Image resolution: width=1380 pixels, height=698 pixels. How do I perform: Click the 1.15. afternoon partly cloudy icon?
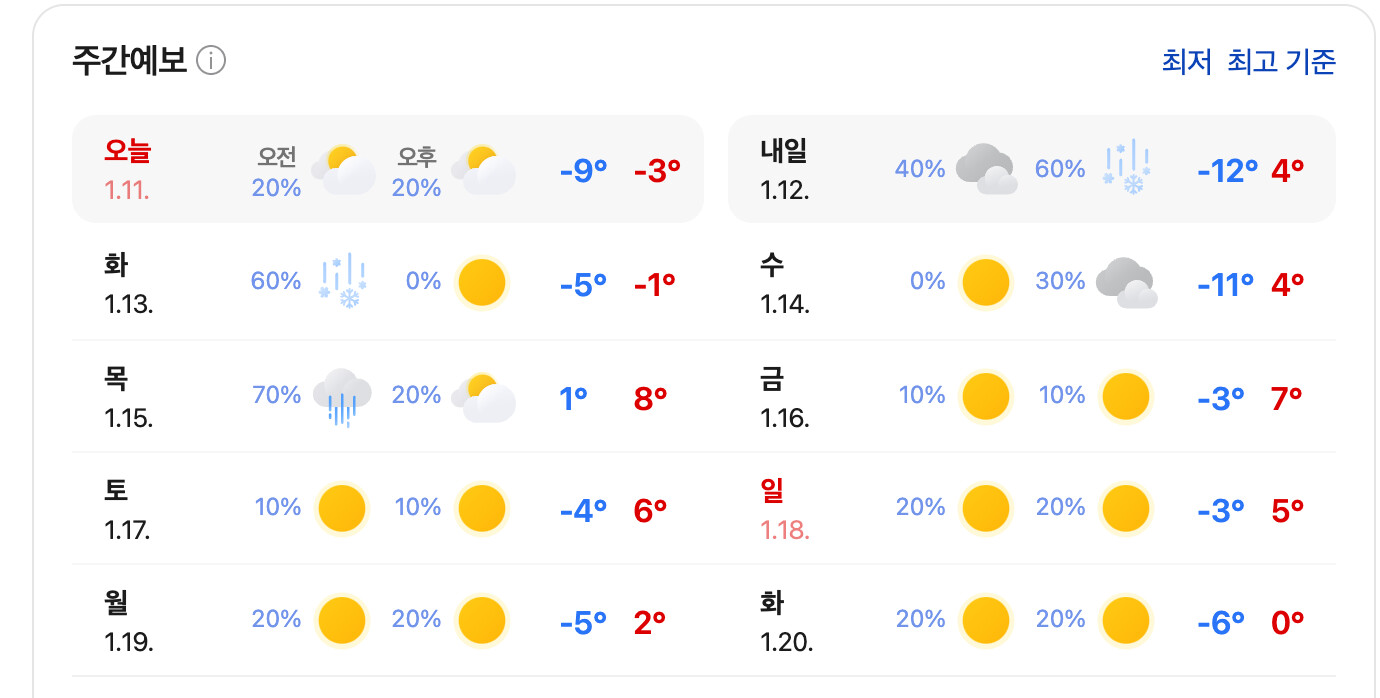[x=484, y=397]
